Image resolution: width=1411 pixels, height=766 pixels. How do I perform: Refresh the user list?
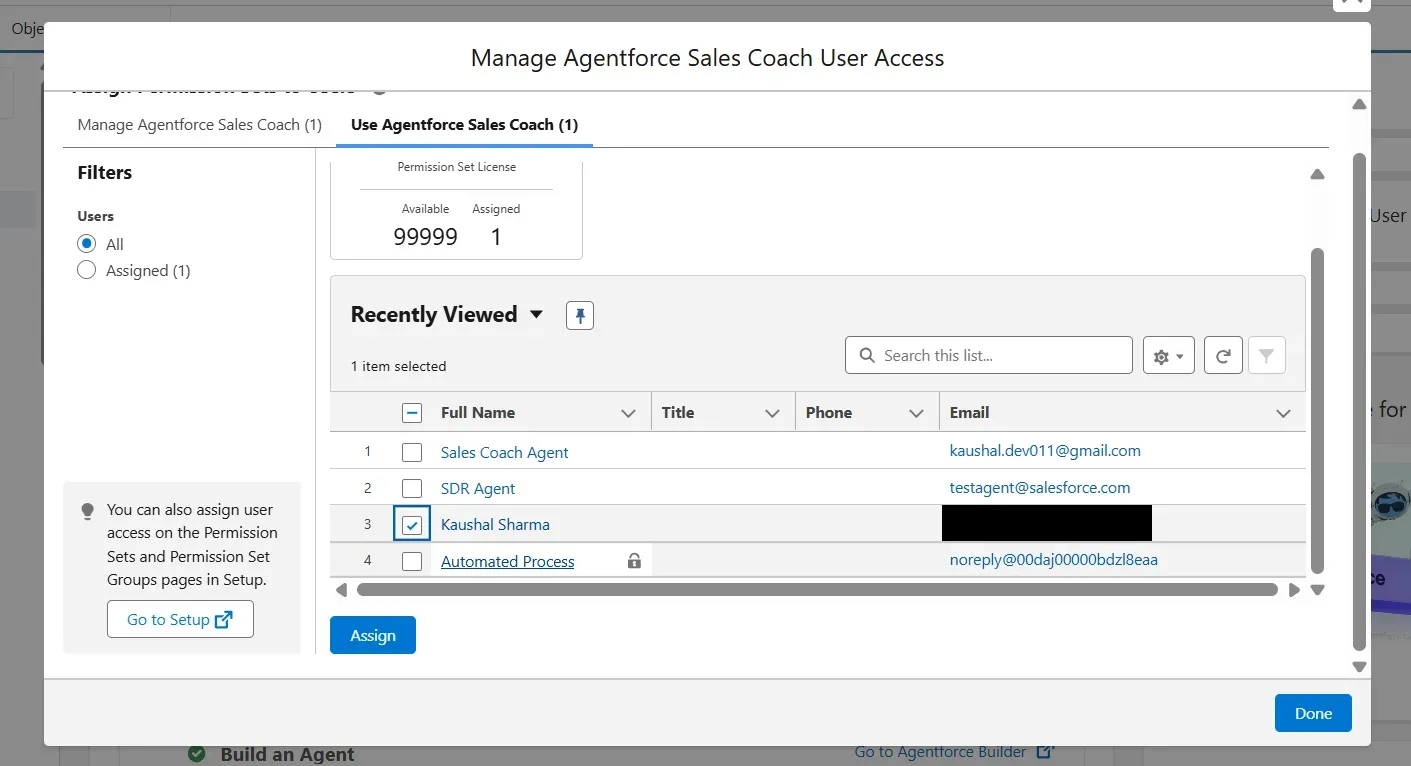coord(1223,356)
